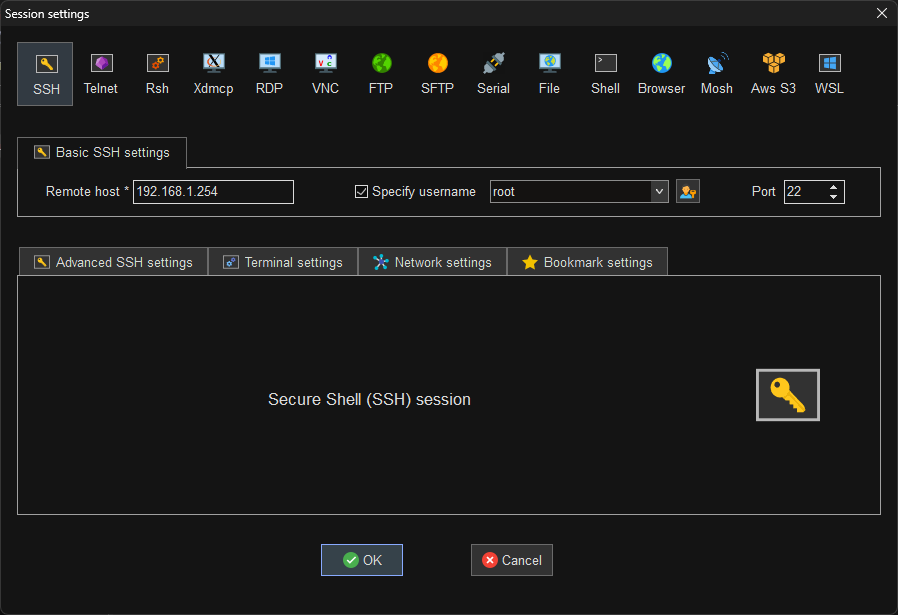Expand the username dropdown list

[x=659, y=192]
